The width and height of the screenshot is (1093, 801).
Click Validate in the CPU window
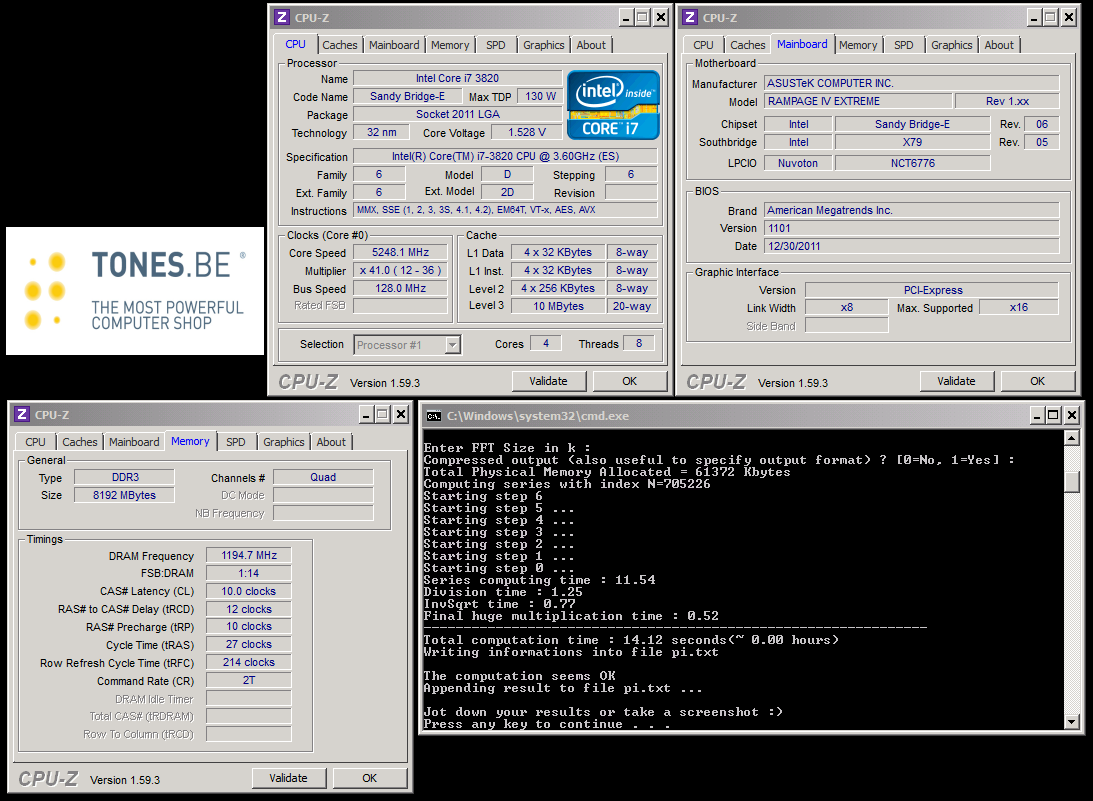coord(548,381)
